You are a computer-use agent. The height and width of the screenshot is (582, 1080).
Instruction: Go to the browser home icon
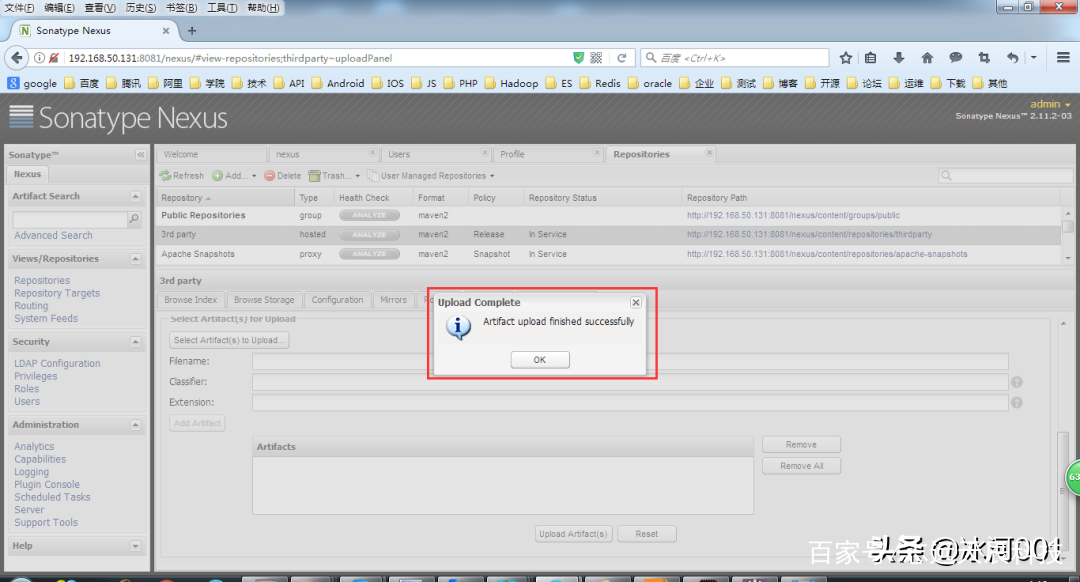[x=927, y=58]
